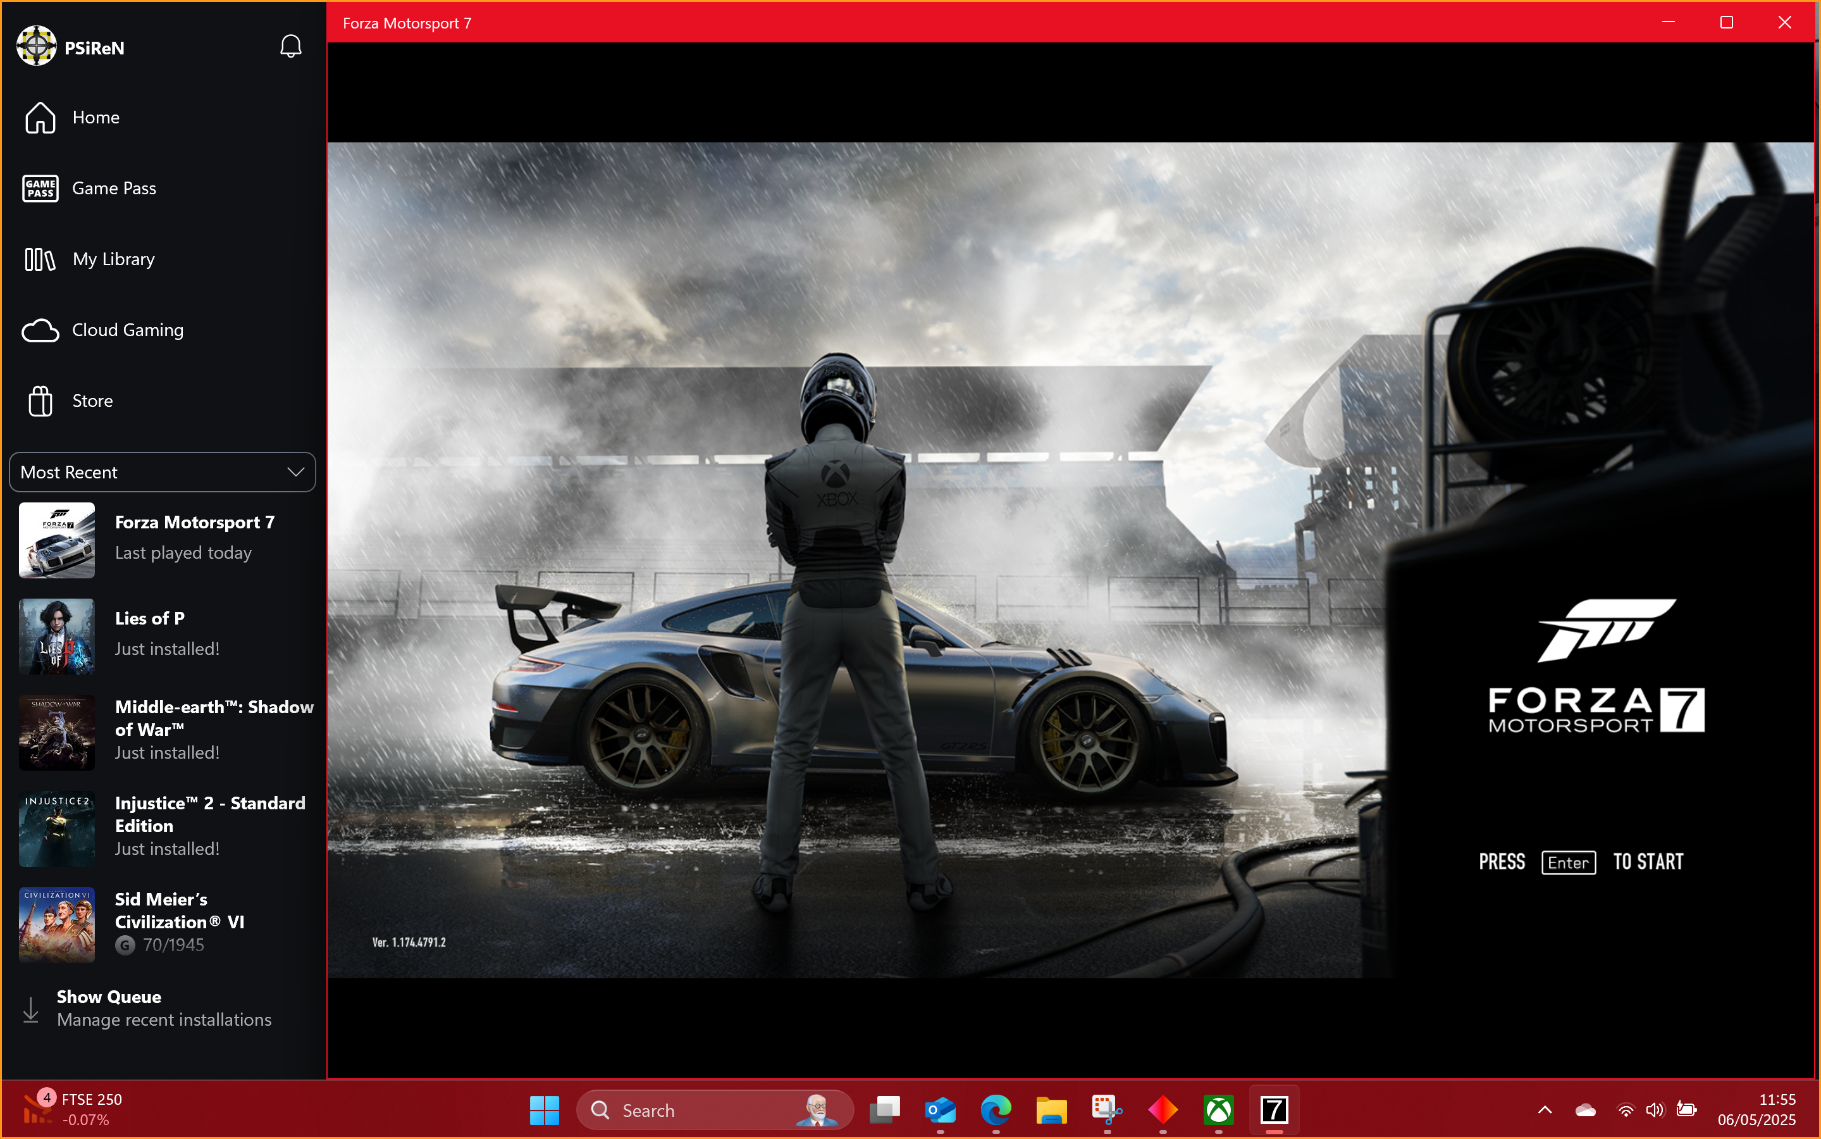Launch Microsoft Edge from the taskbar

coord(996,1110)
